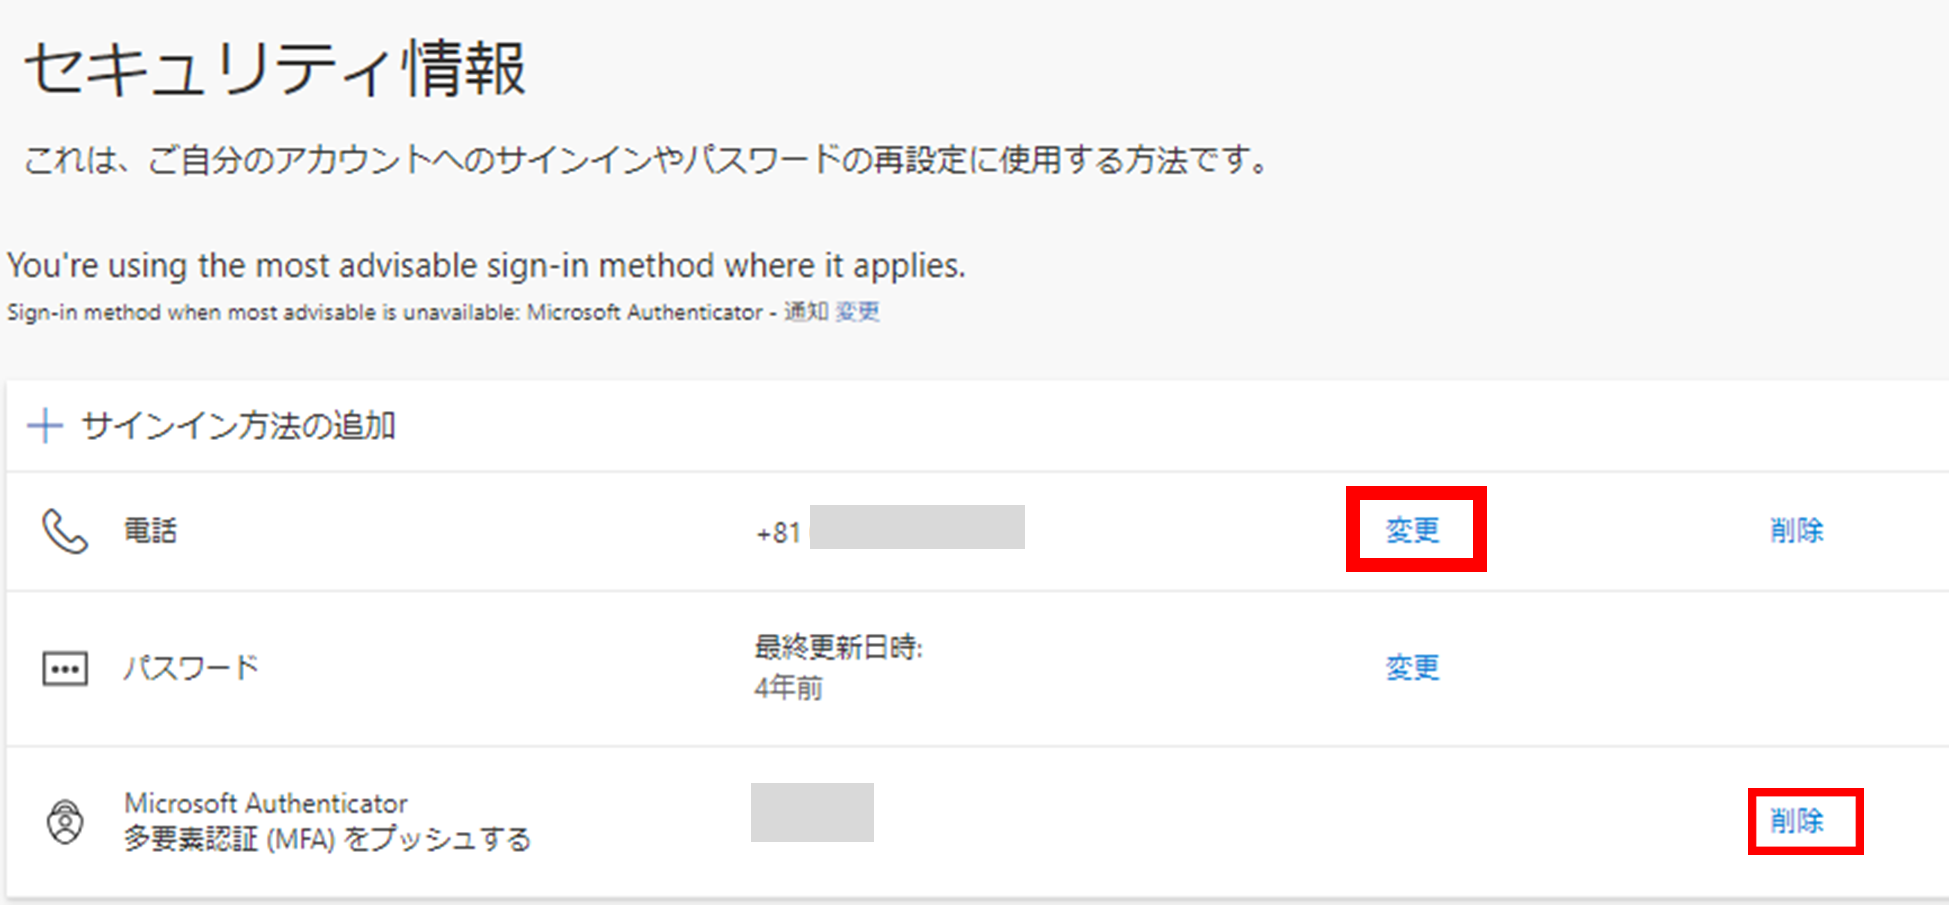
Task: Click 変更 in the 電話 row
Action: click(1413, 530)
